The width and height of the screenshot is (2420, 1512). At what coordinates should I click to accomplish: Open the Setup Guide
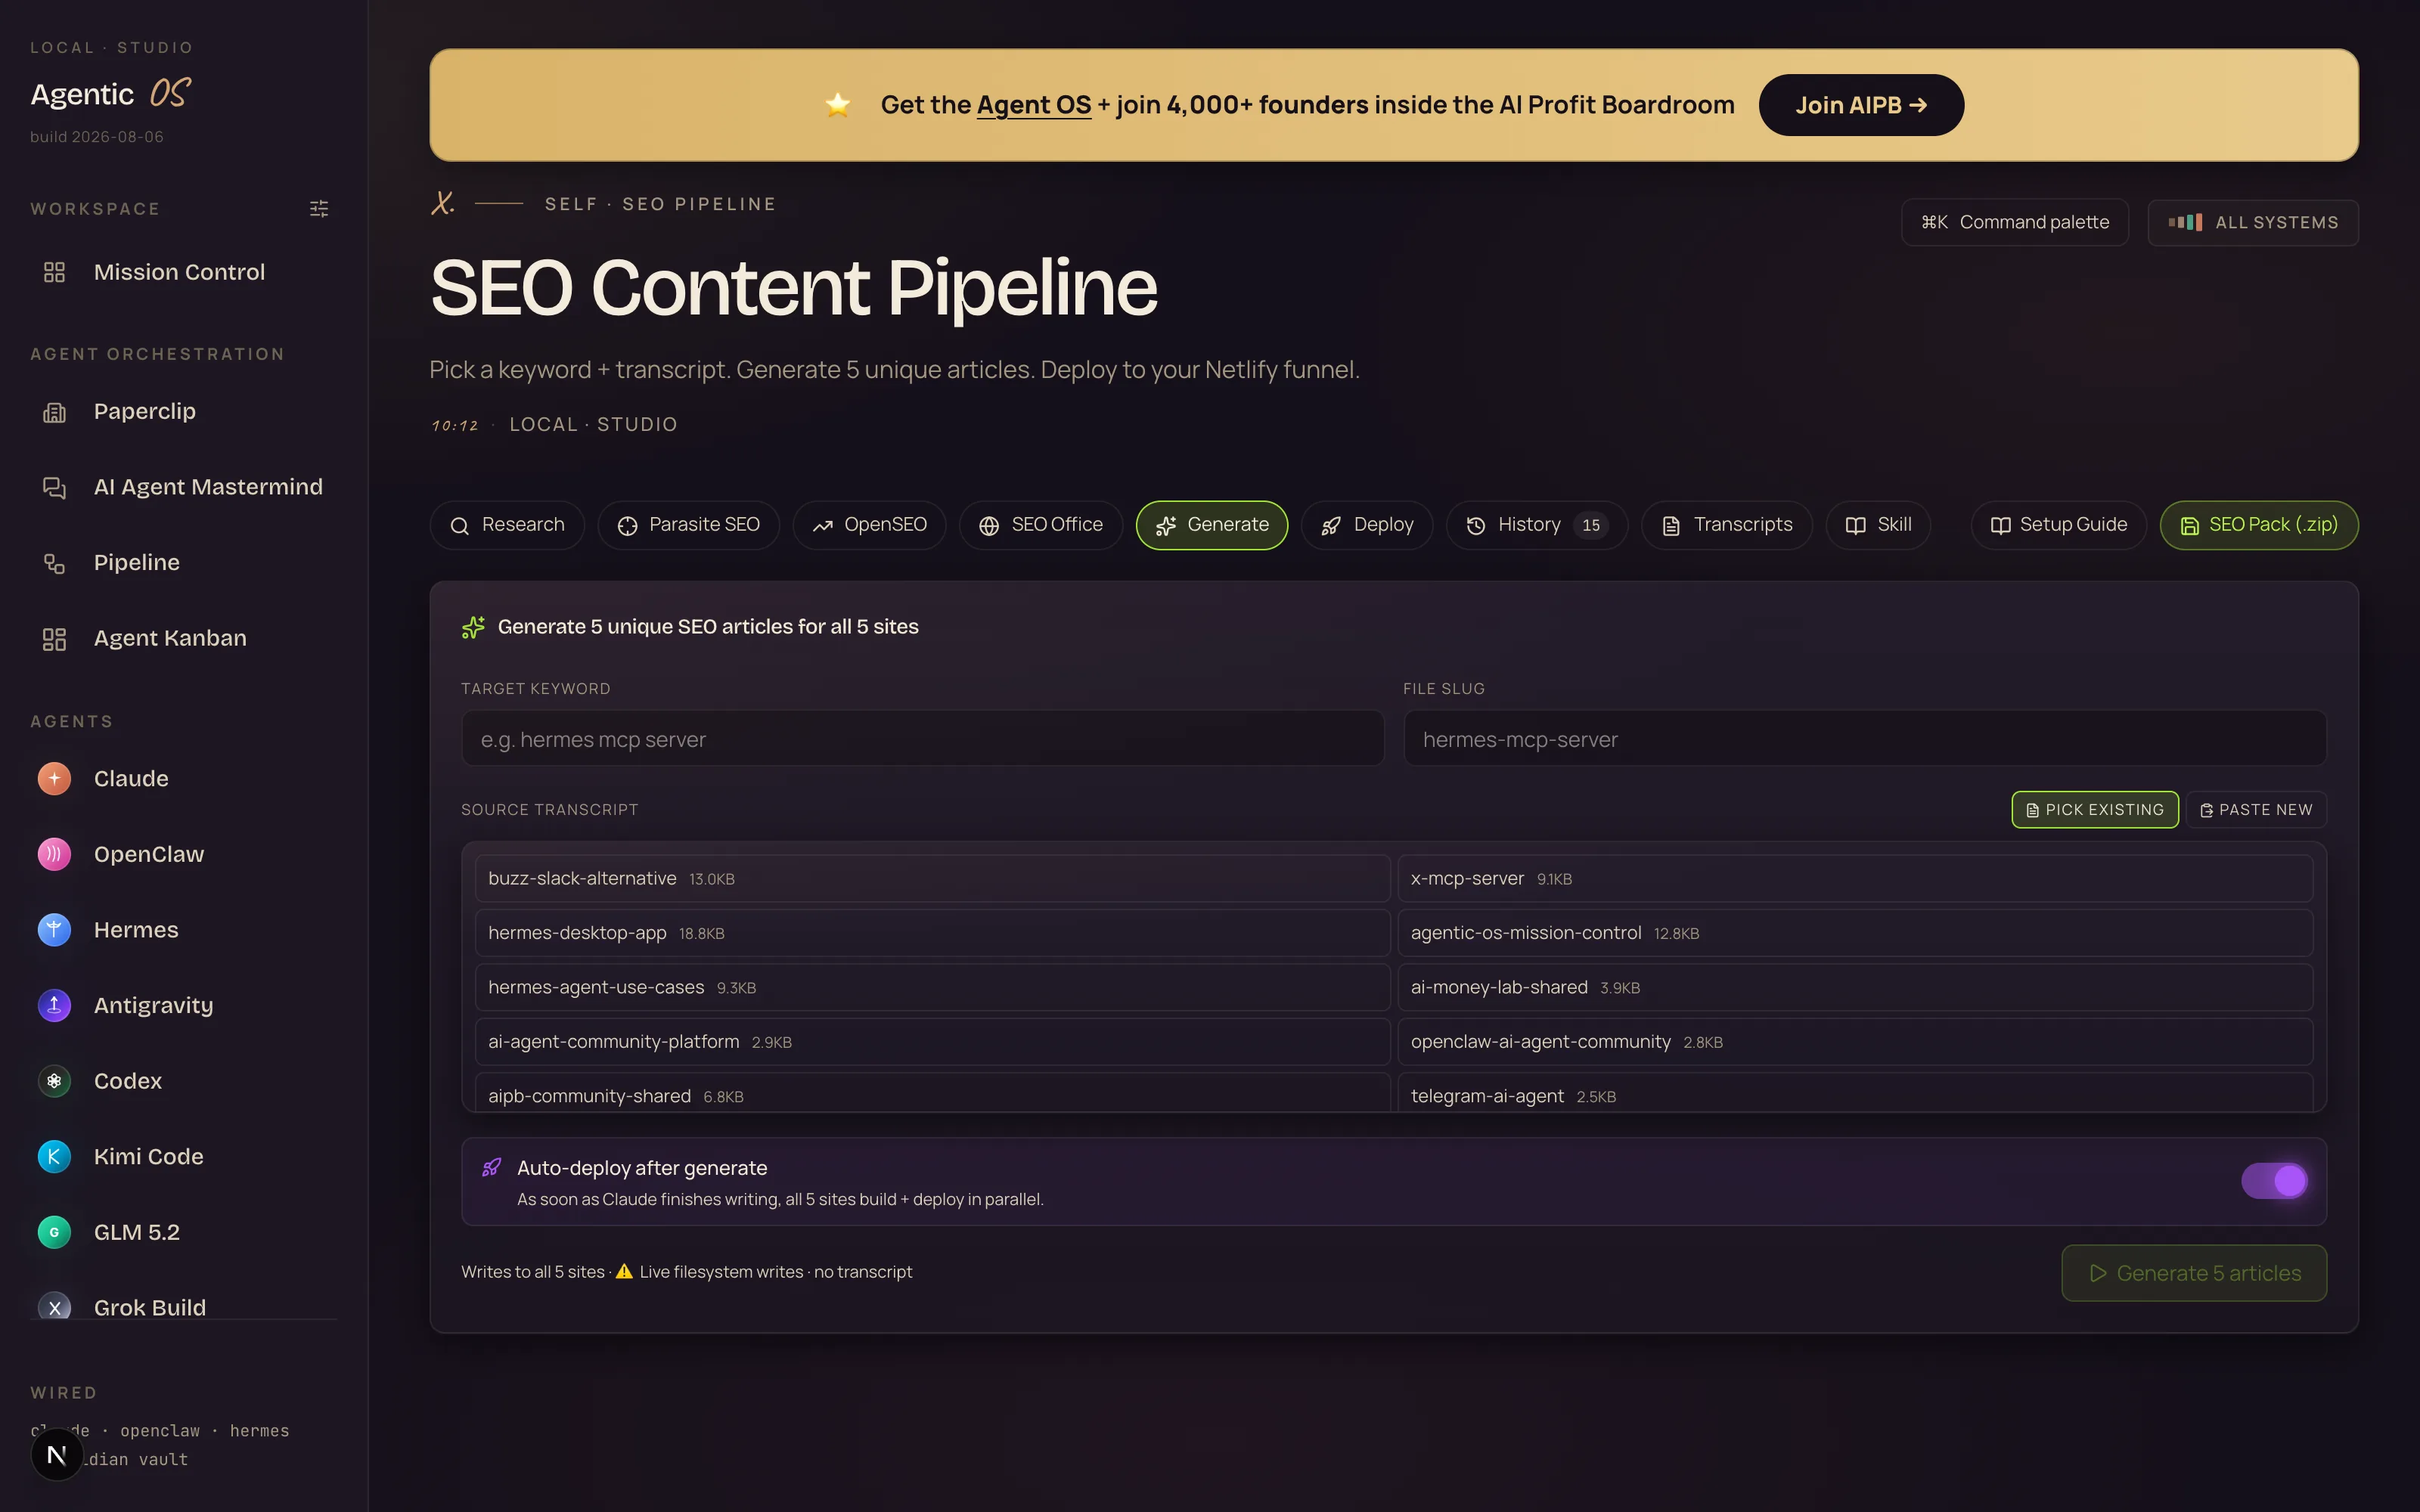click(2059, 525)
